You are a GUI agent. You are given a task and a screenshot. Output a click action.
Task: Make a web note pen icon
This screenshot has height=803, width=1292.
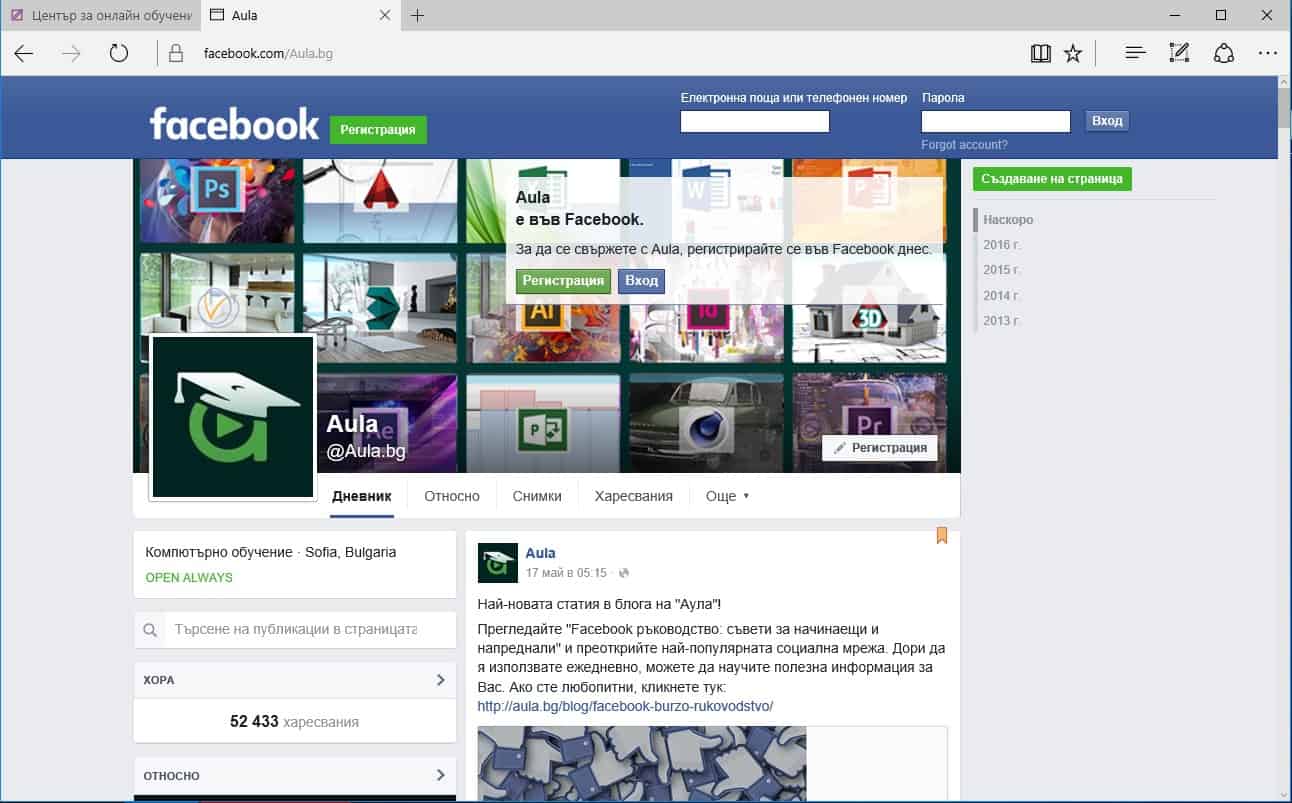point(1179,54)
